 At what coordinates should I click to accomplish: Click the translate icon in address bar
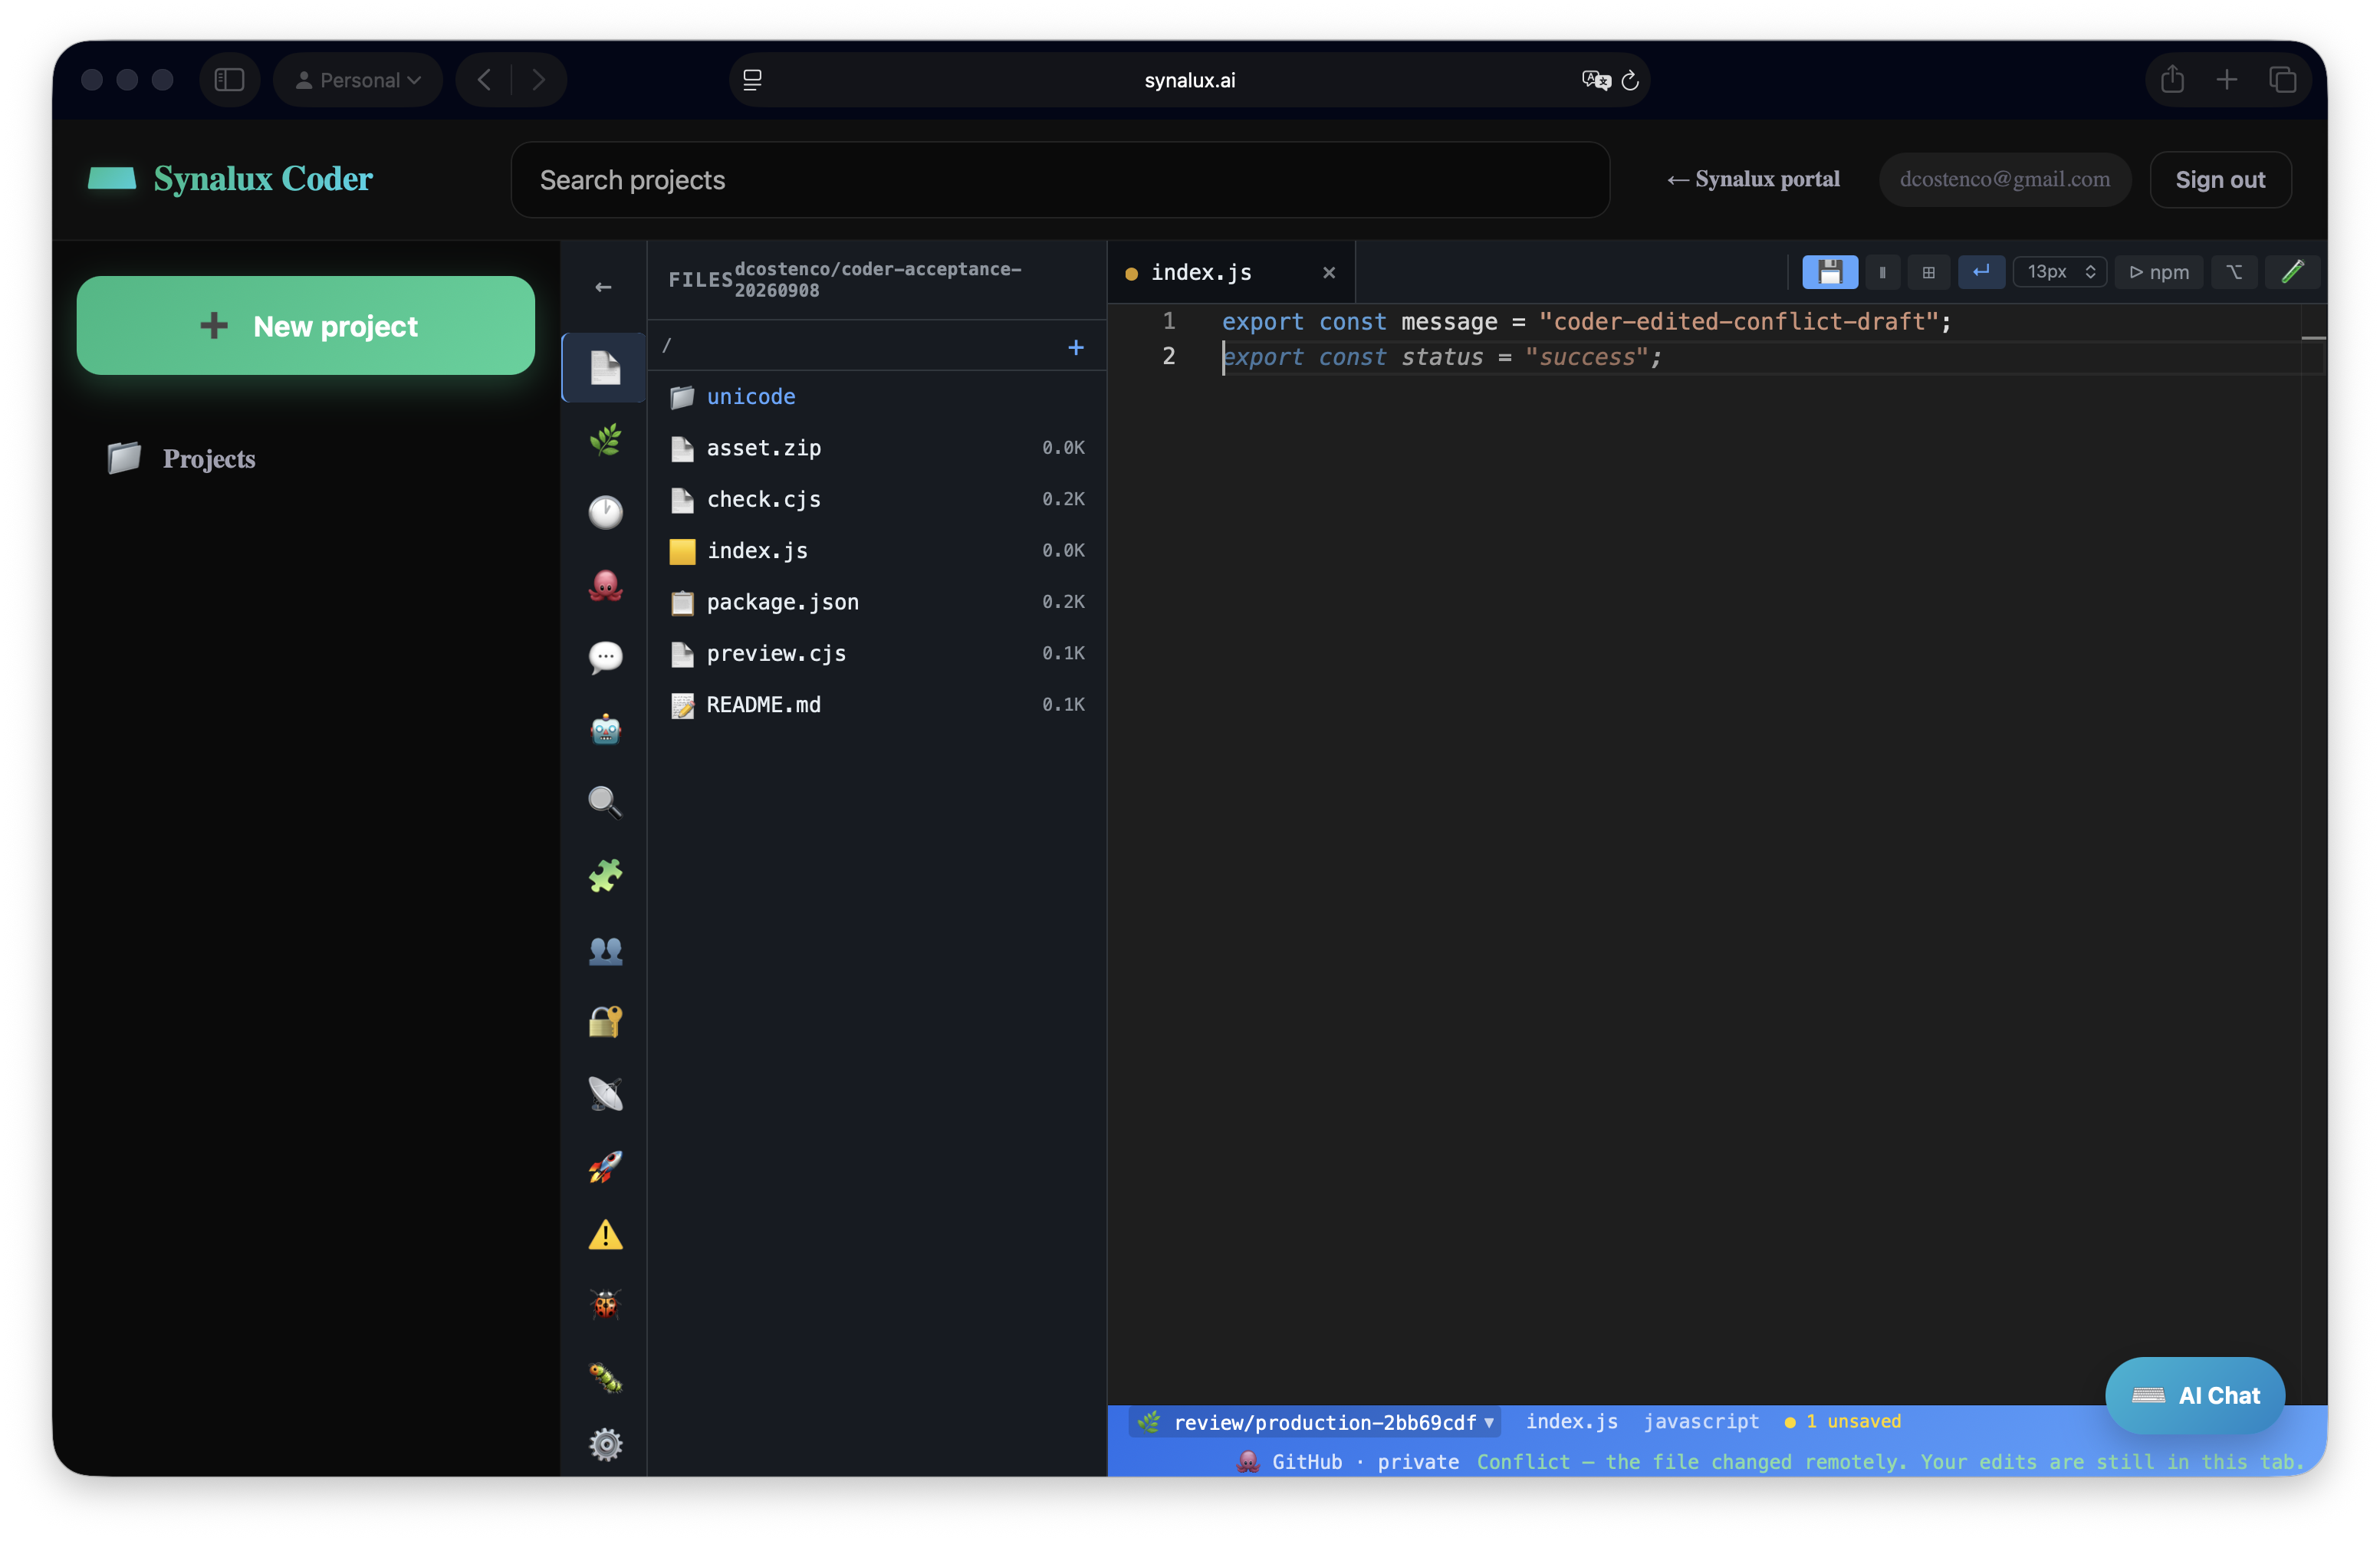pyautogui.click(x=1596, y=80)
